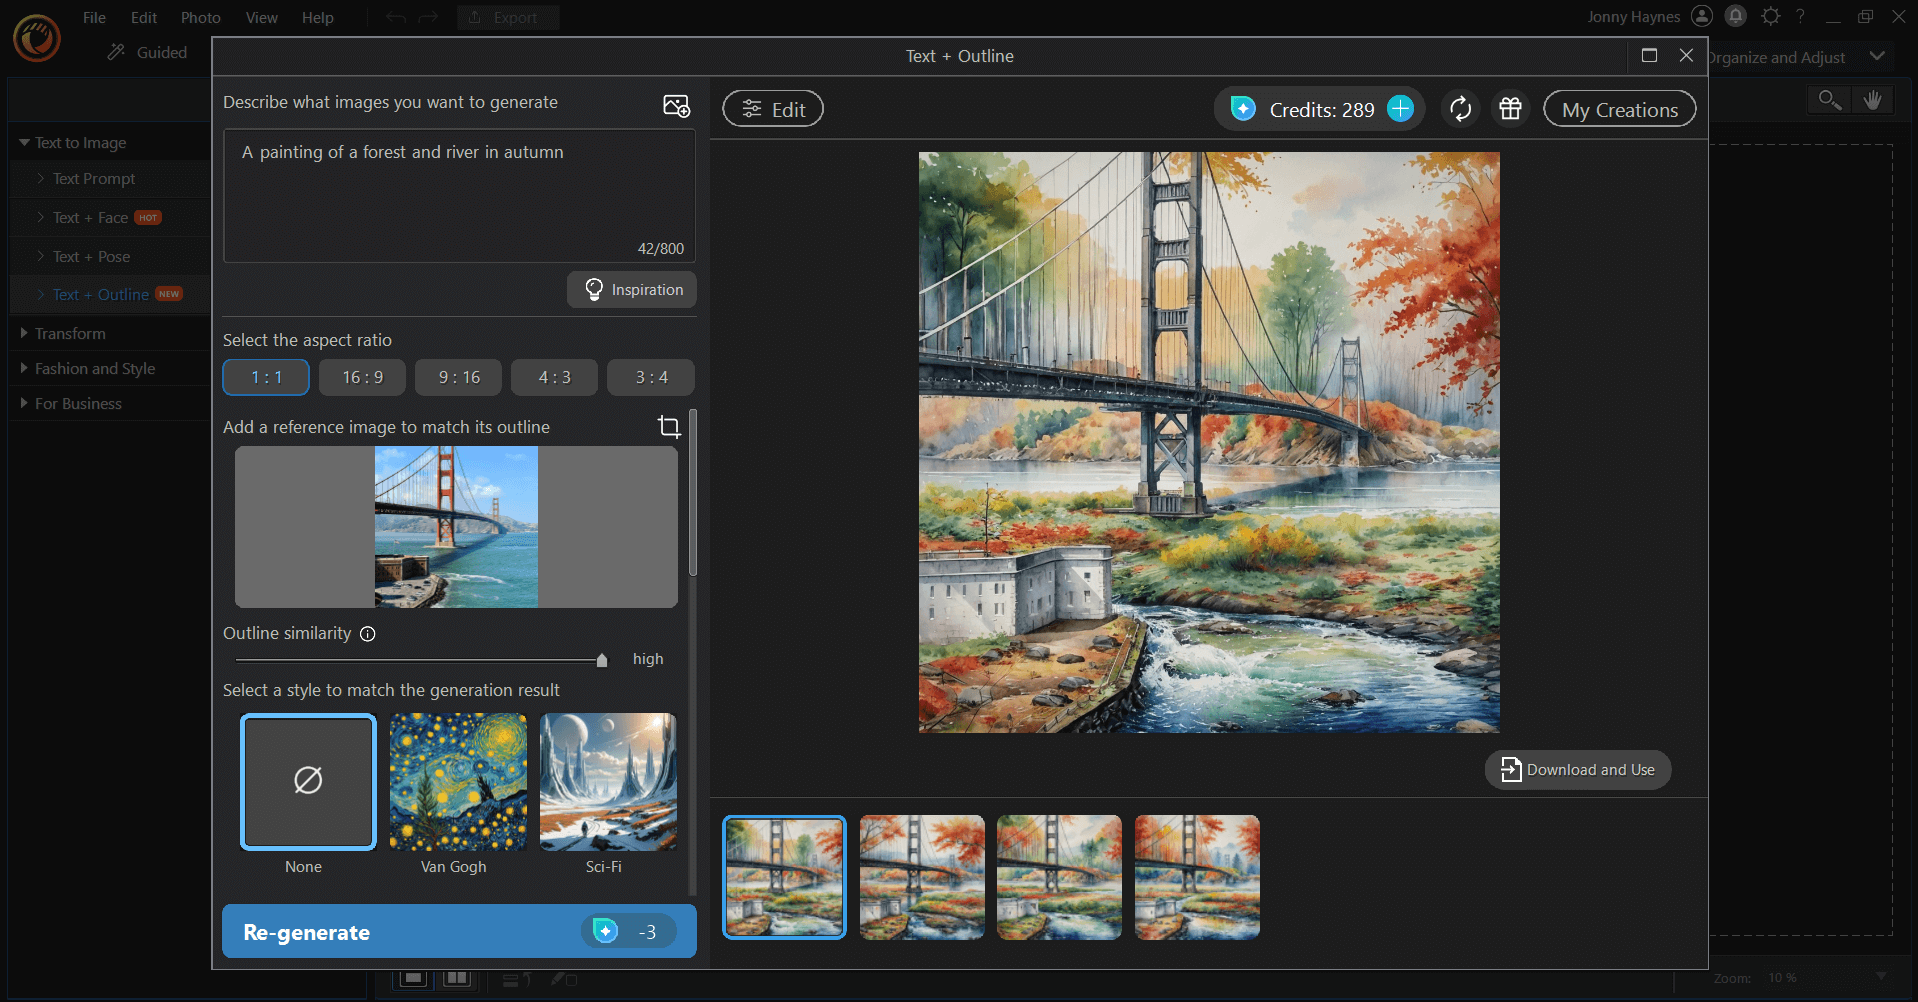1918x1002 pixels.
Task: Select the Hand pan tool
Action: (x=1874, y=100)
